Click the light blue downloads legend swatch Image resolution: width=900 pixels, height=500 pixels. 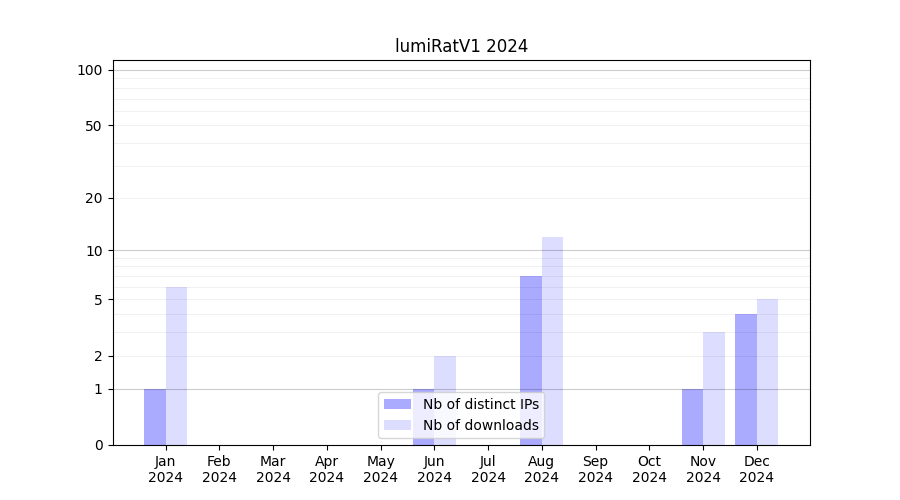(x=397, y=425)
